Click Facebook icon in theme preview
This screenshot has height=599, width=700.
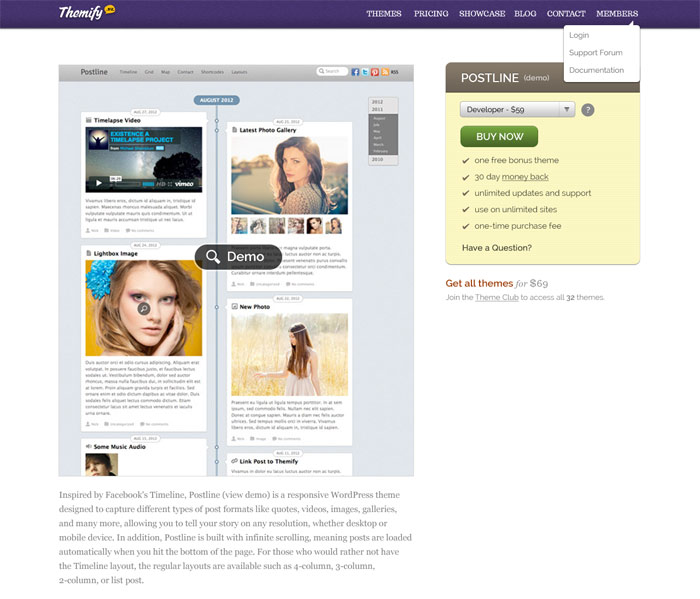pos(355,72)
